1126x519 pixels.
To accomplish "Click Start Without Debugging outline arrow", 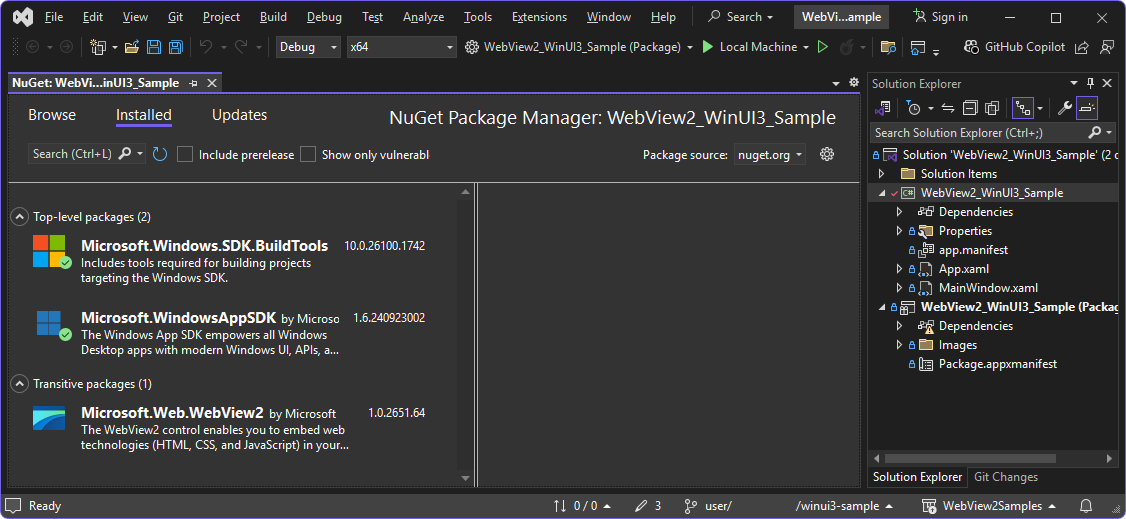I will [823, 47].
